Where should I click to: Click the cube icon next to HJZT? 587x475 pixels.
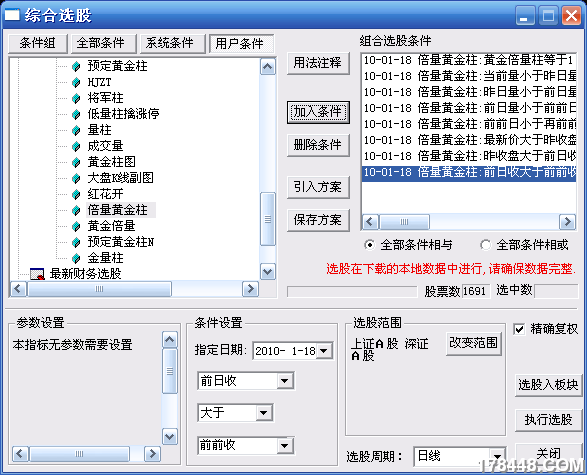76,82
